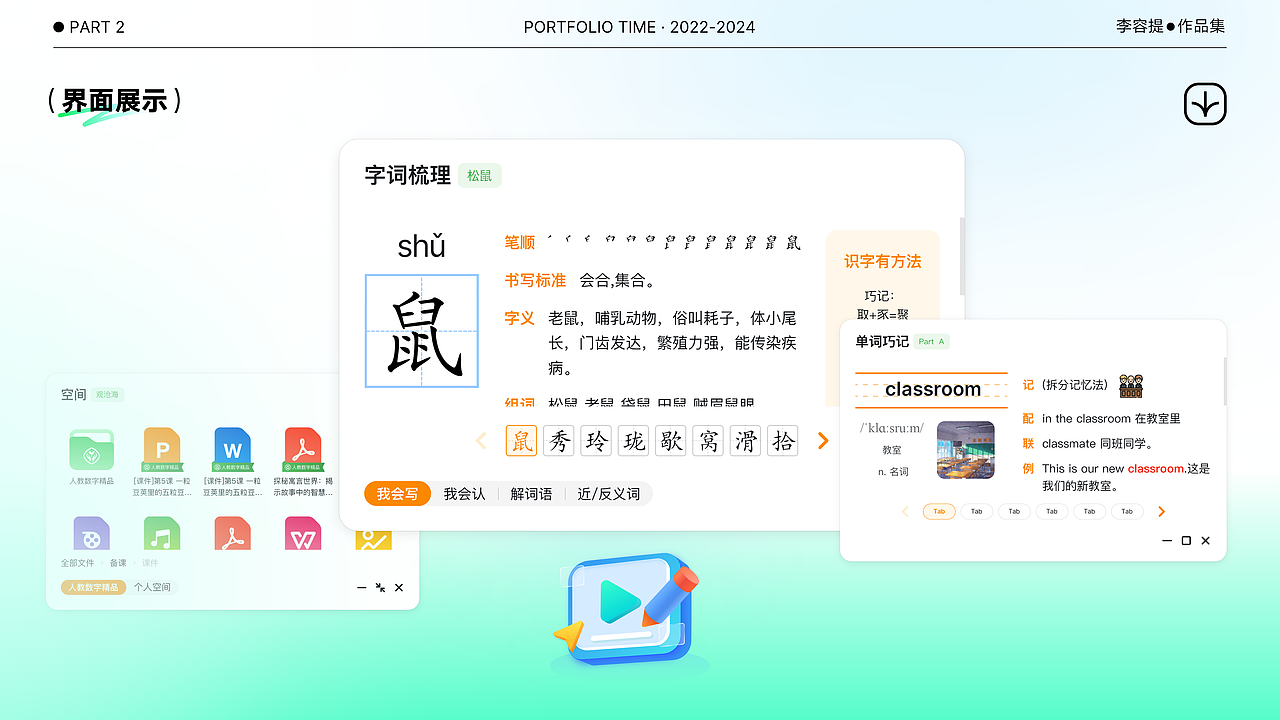Screen dimensions: 1280x720
Task: Click the 全部文件 breadcrumb link
Action: pos(79,562)
